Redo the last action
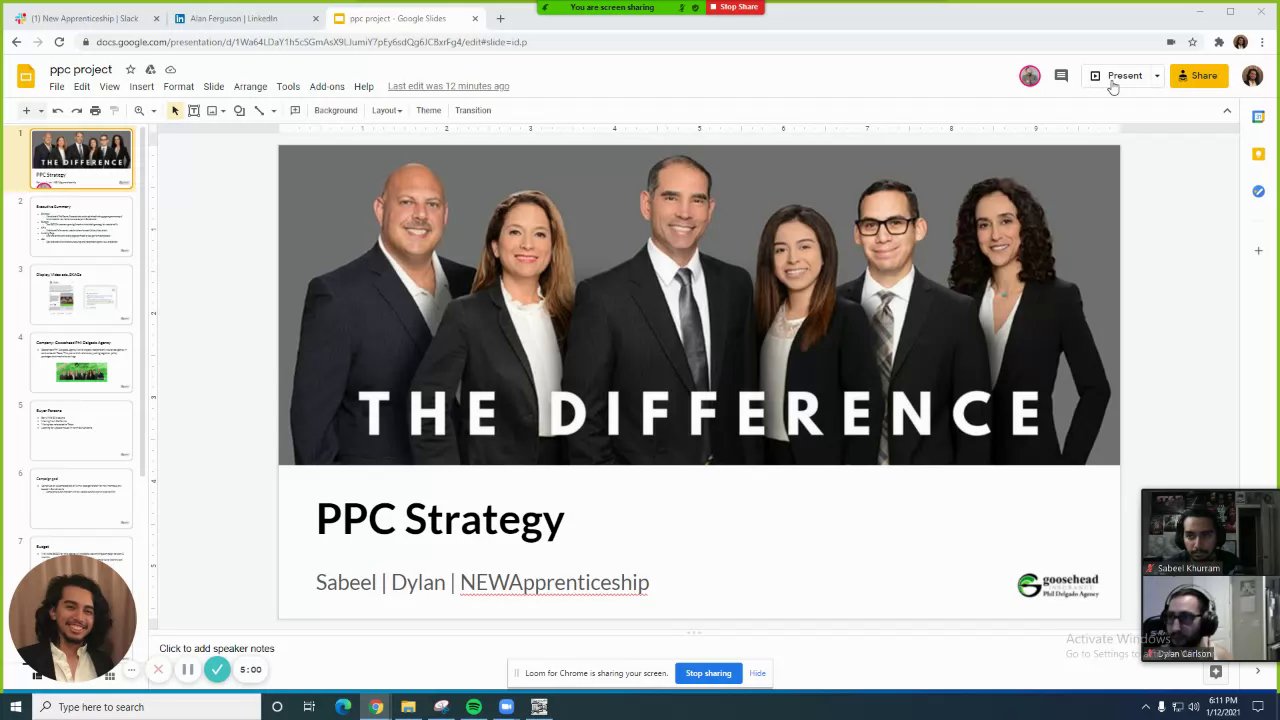This screenshot has width=1280, height=720. click(76, 110)
